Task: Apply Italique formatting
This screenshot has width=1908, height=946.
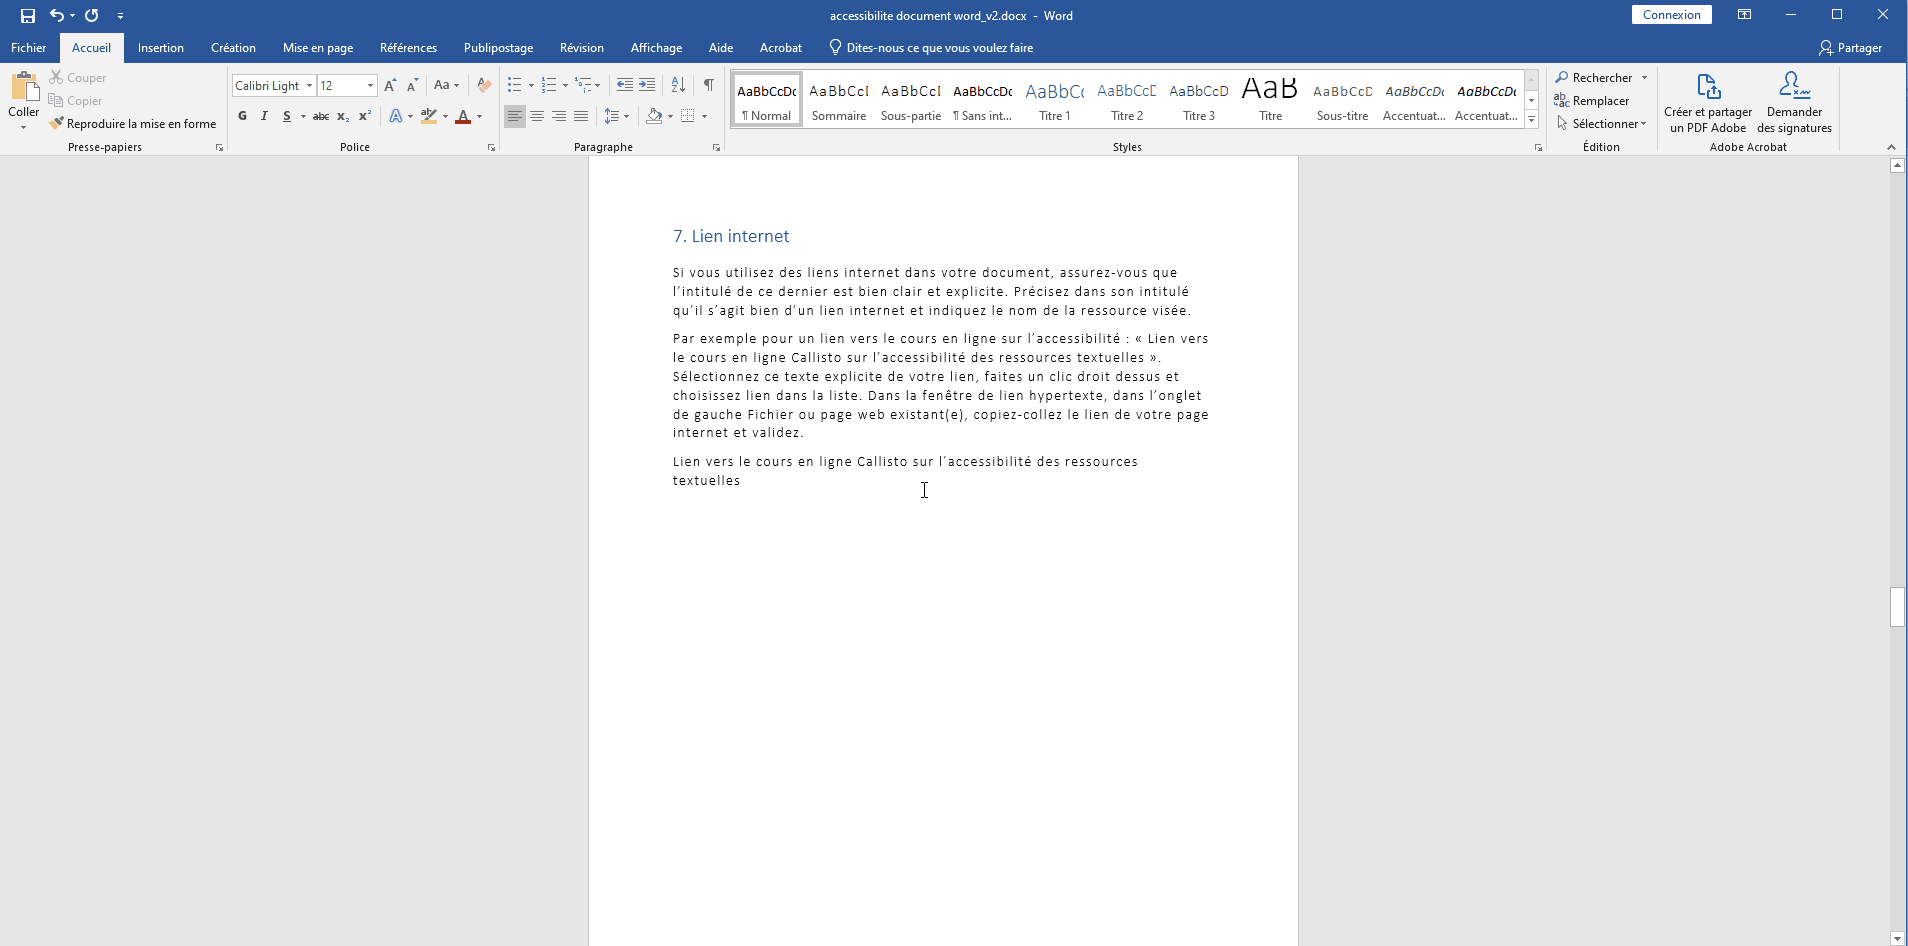Action: coord(264,116)
